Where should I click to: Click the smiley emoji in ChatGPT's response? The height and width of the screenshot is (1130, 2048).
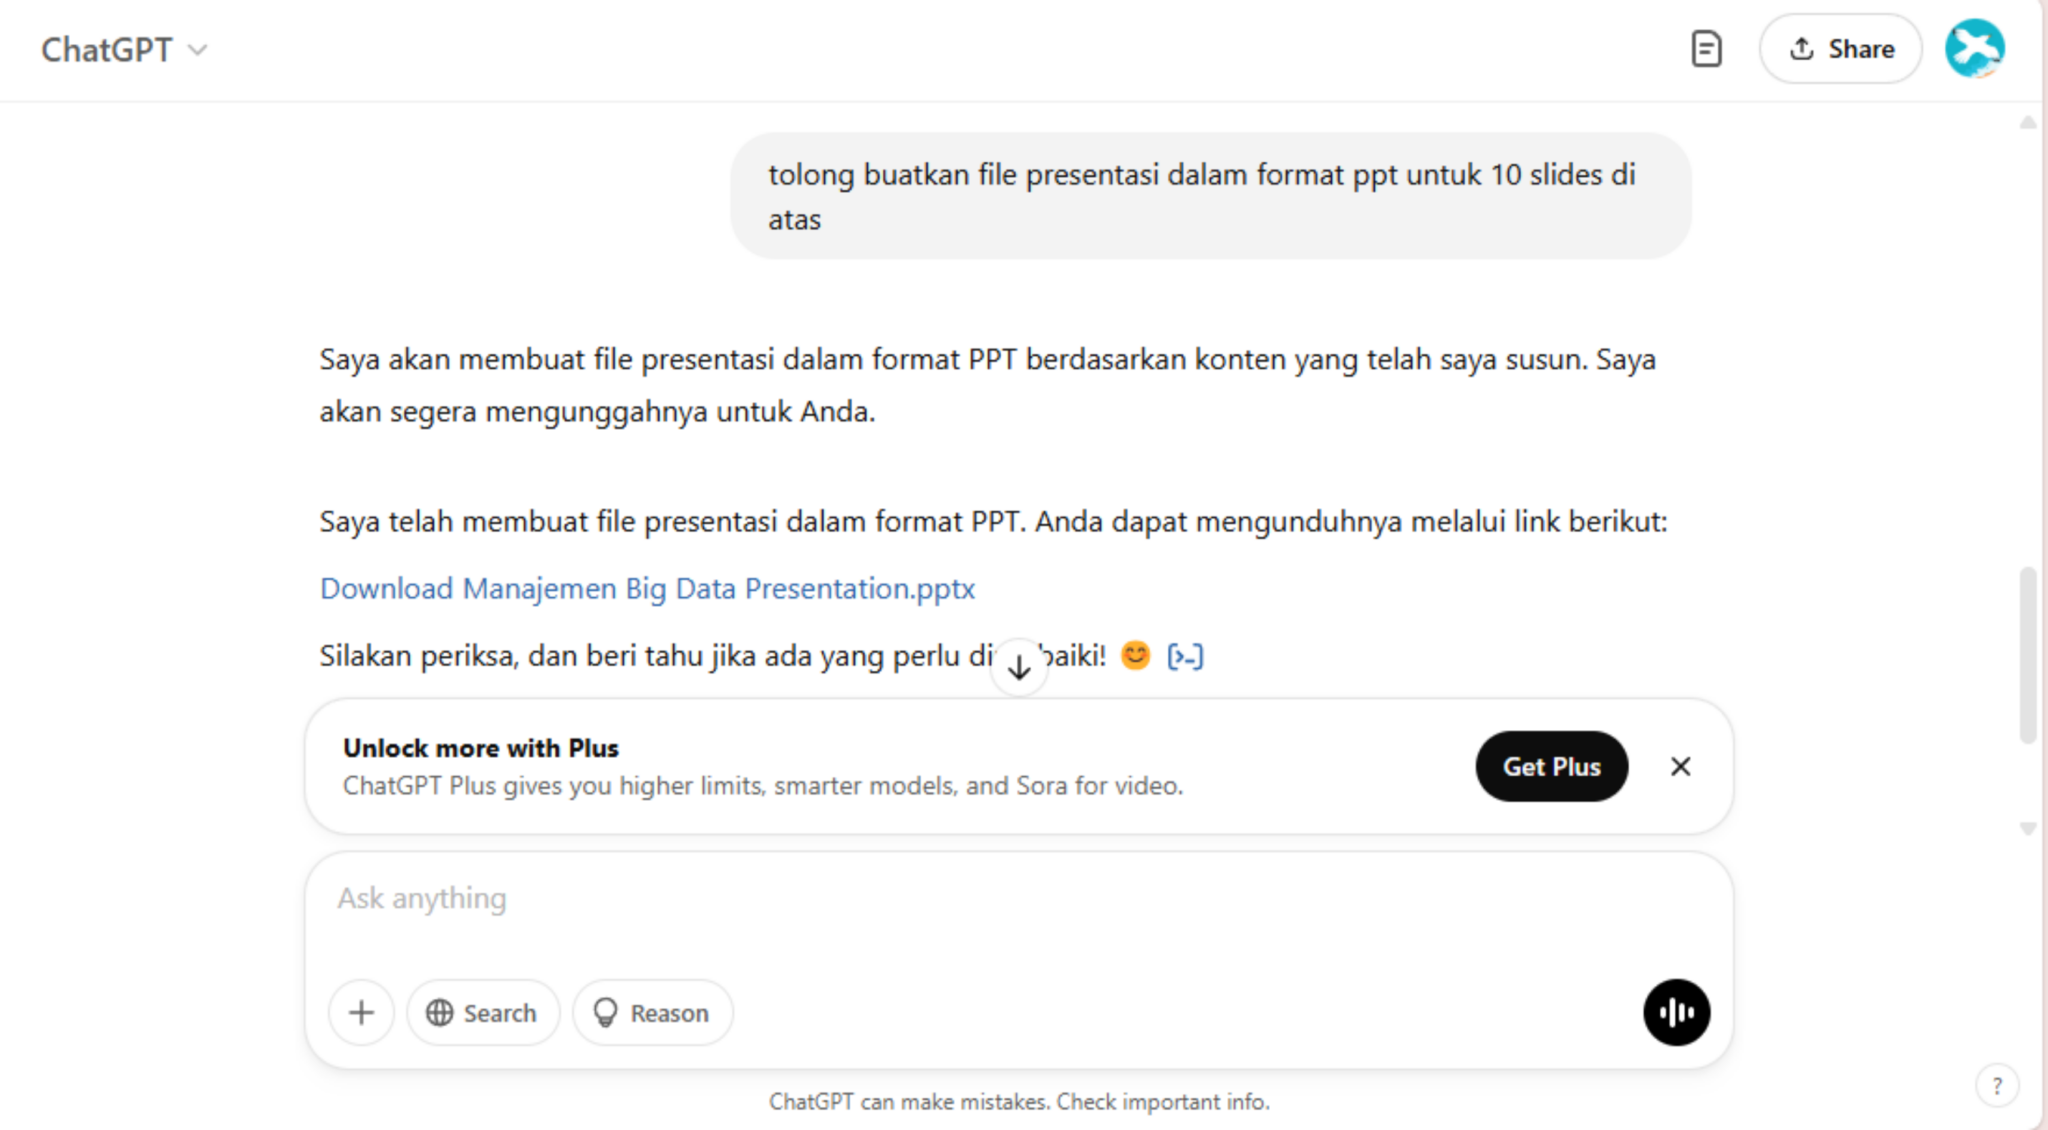tap(1136, 655)
